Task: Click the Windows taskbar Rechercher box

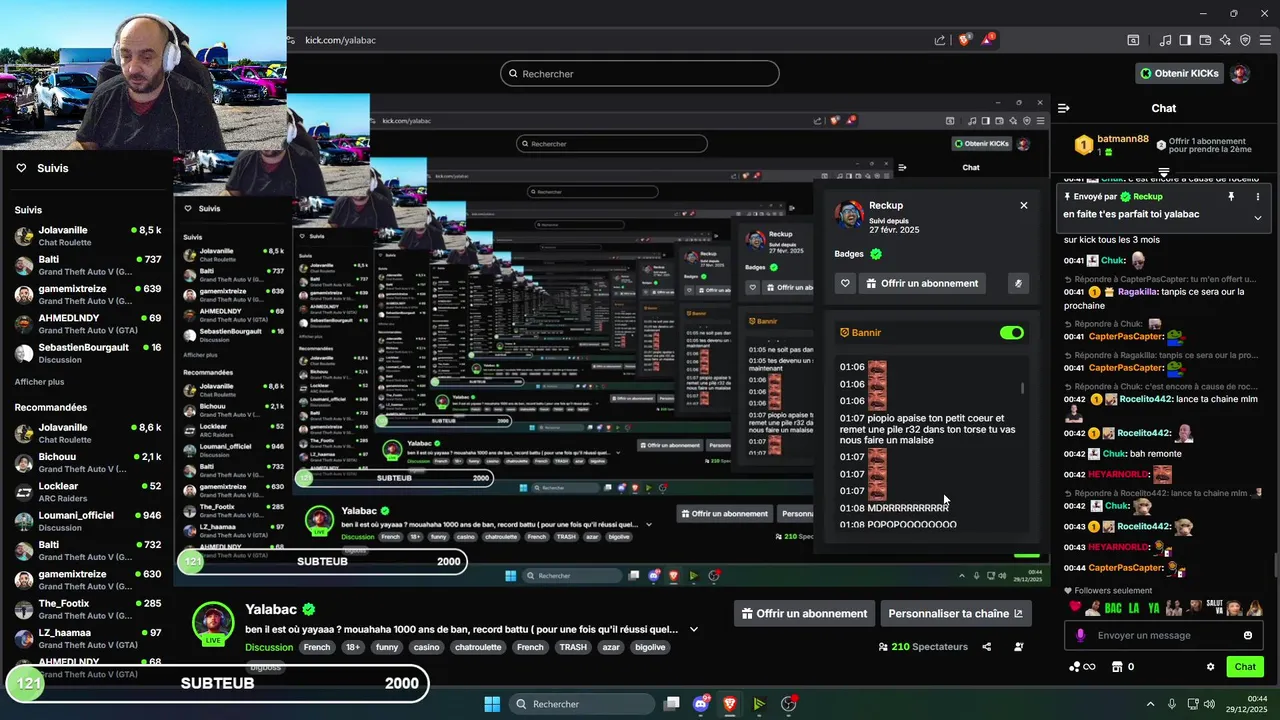Action: pyautogui.click(x=583, y=704)
